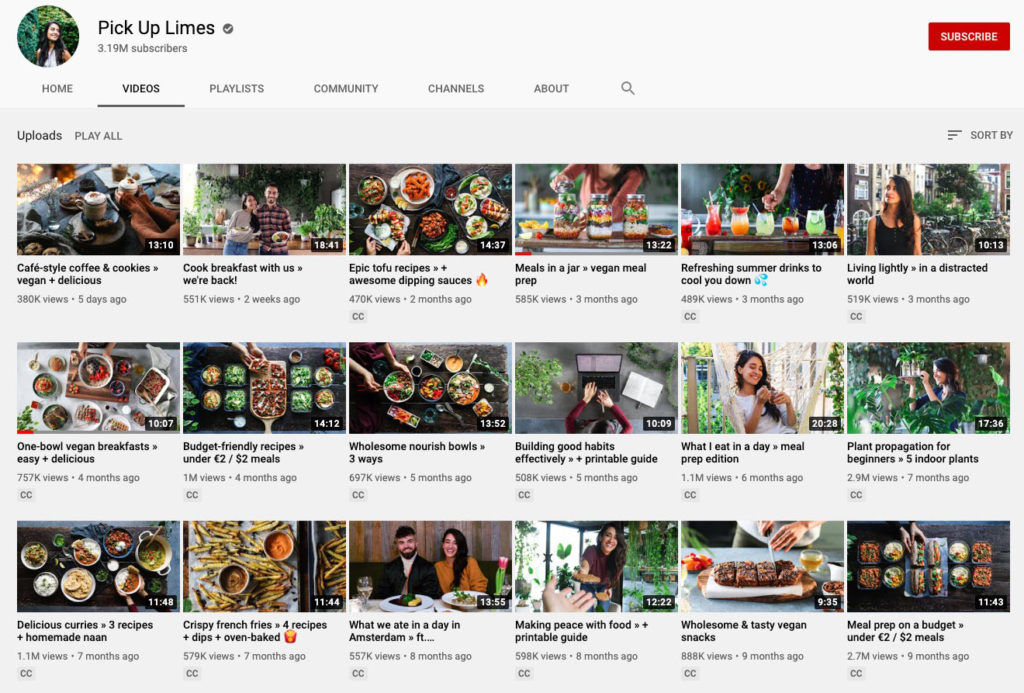Click CC badge under Wholesome & tasty vegan snacks
This screenshot has width=1024, height=693.
(690, 673)
